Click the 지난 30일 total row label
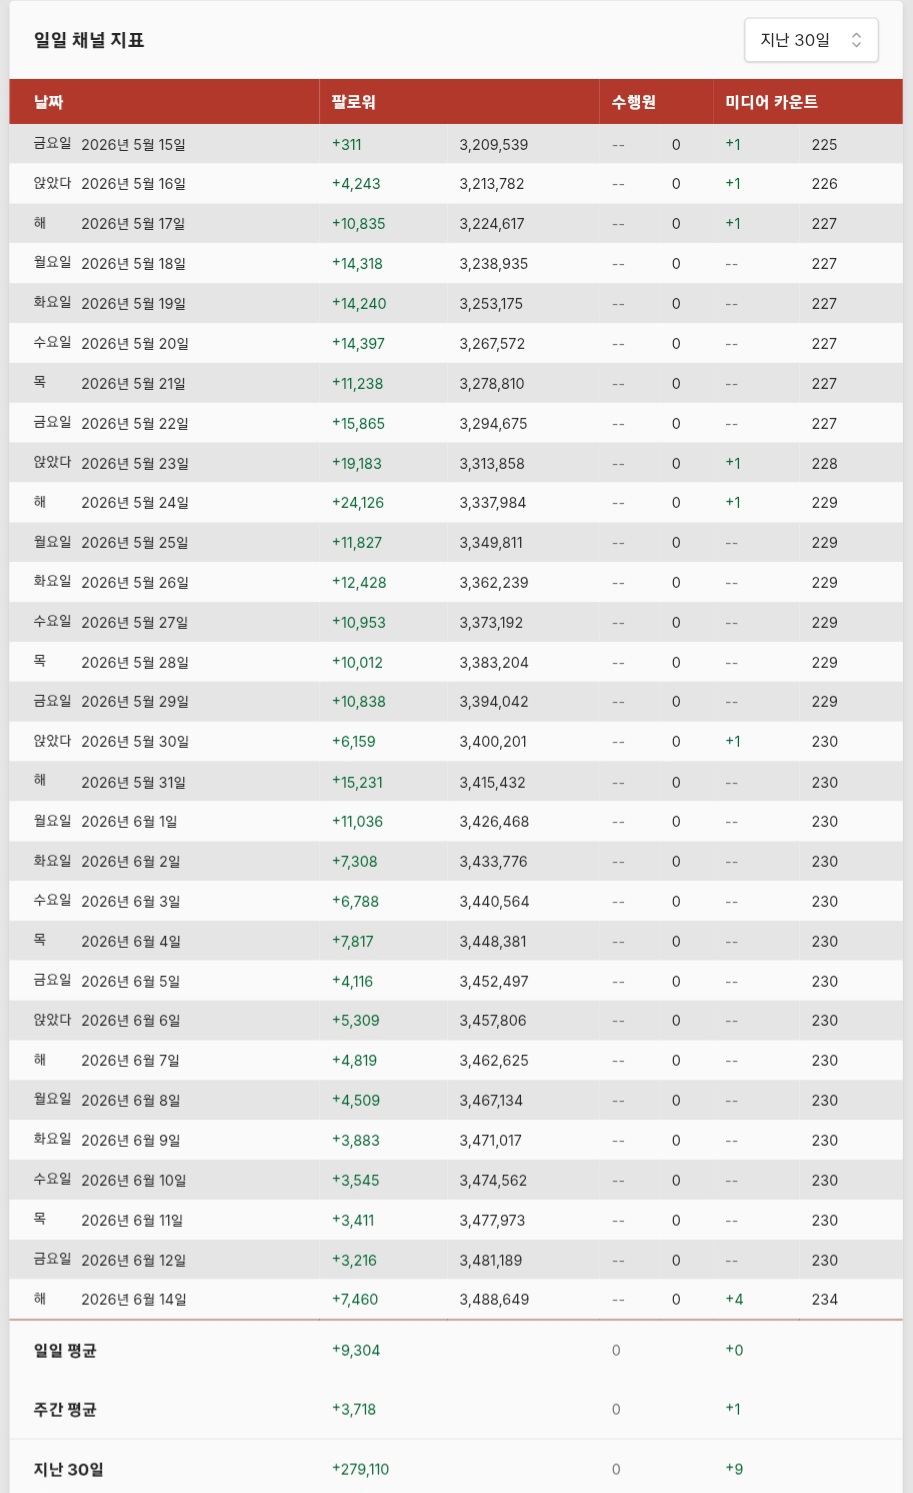 [x=68, y=1469]
